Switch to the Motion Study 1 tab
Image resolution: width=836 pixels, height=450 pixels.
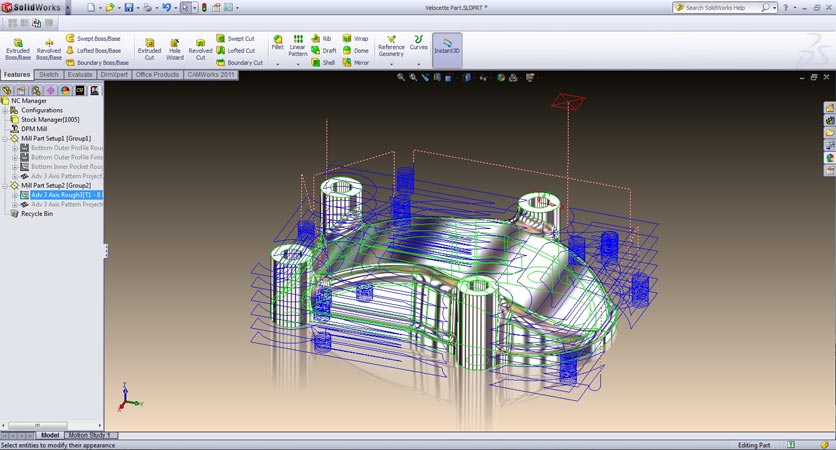[89, 436]
